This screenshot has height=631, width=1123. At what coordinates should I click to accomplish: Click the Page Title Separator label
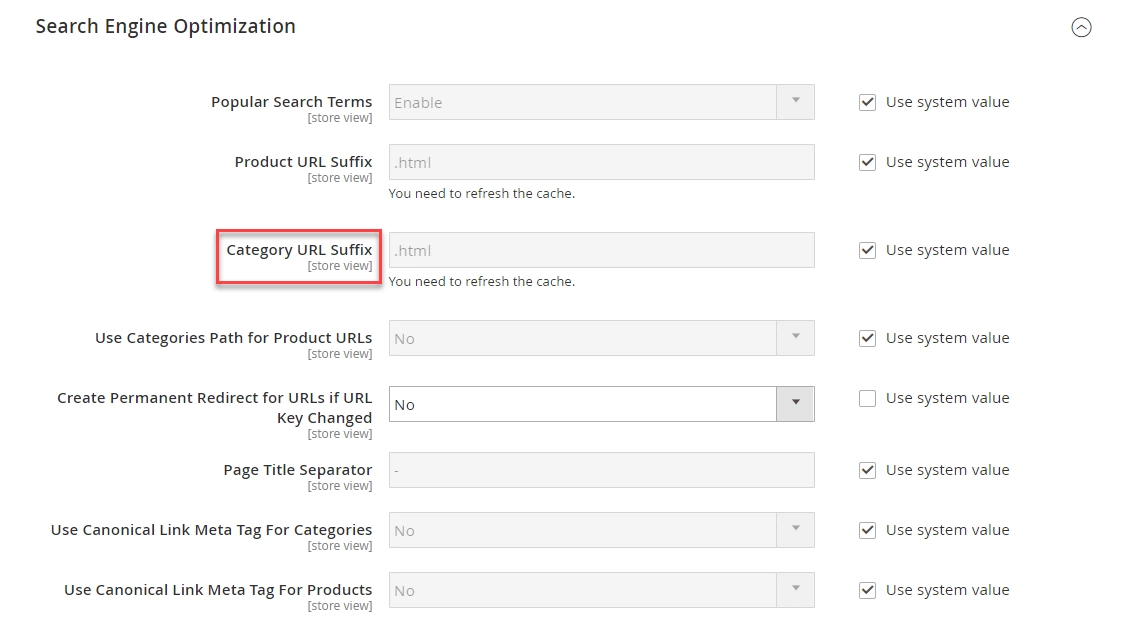tap(298, 470)
